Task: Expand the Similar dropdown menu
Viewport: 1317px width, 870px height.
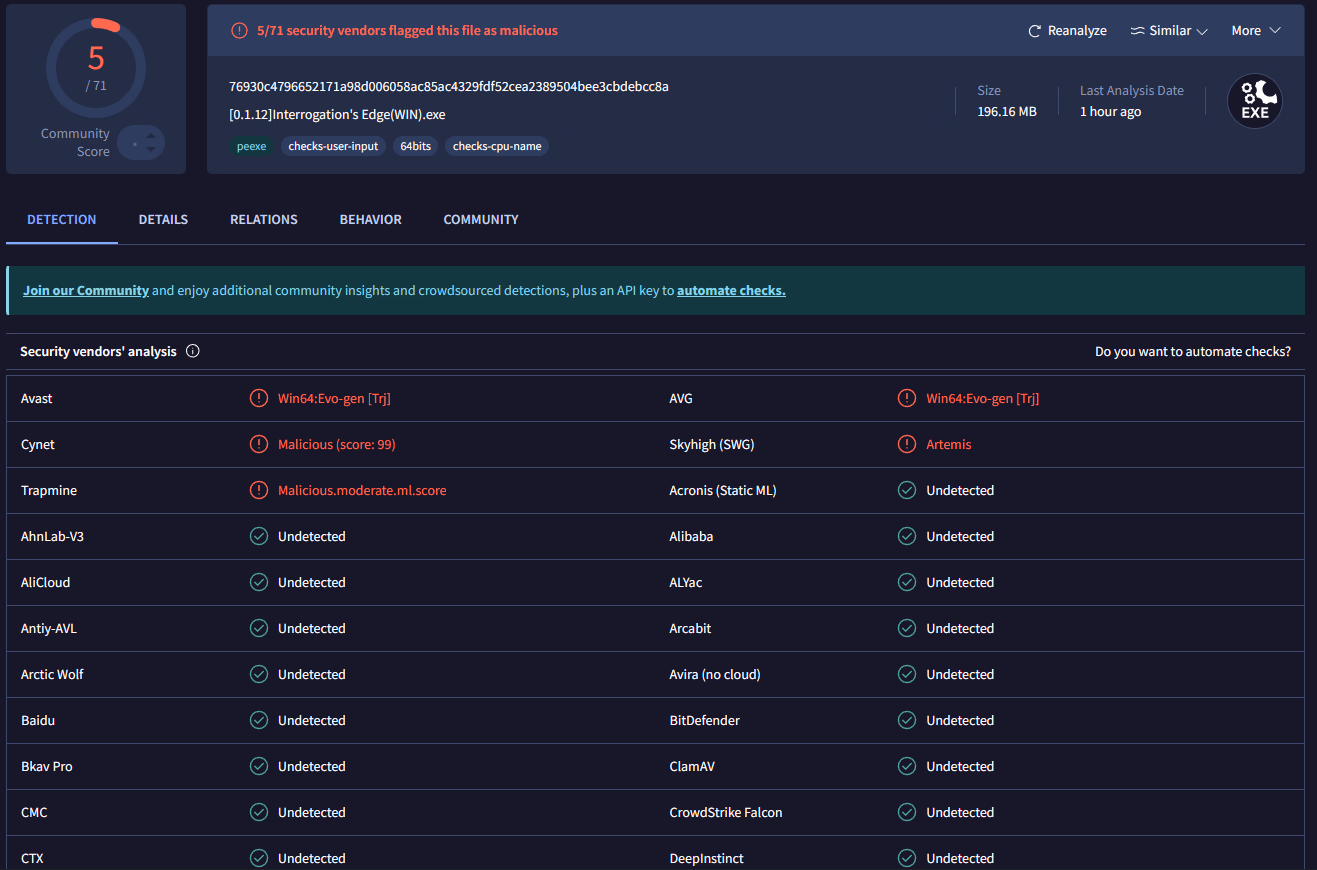Action: [1169, 31]
